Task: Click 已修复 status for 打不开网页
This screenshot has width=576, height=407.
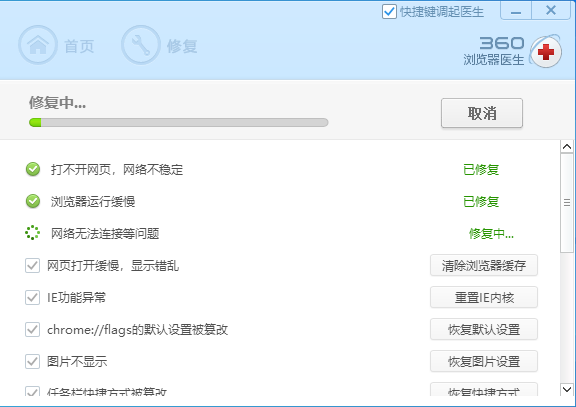Action: pyautogui.click(x=481, y=169)
